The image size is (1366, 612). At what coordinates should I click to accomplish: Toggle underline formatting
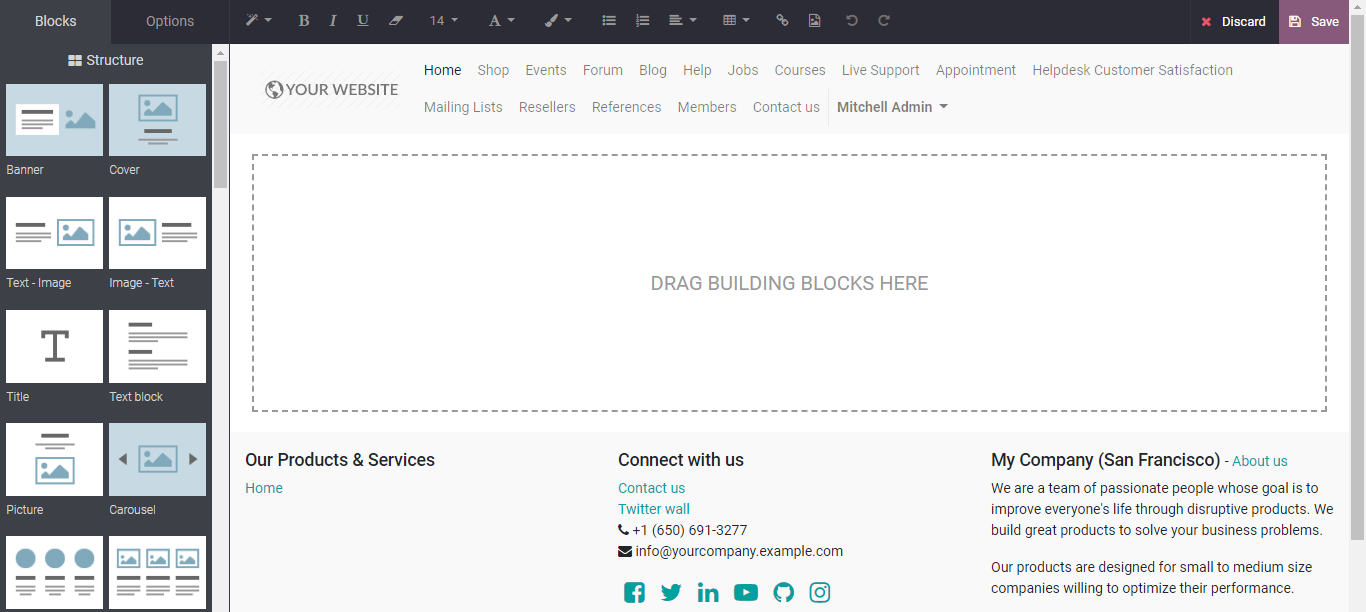click(363, 21)
